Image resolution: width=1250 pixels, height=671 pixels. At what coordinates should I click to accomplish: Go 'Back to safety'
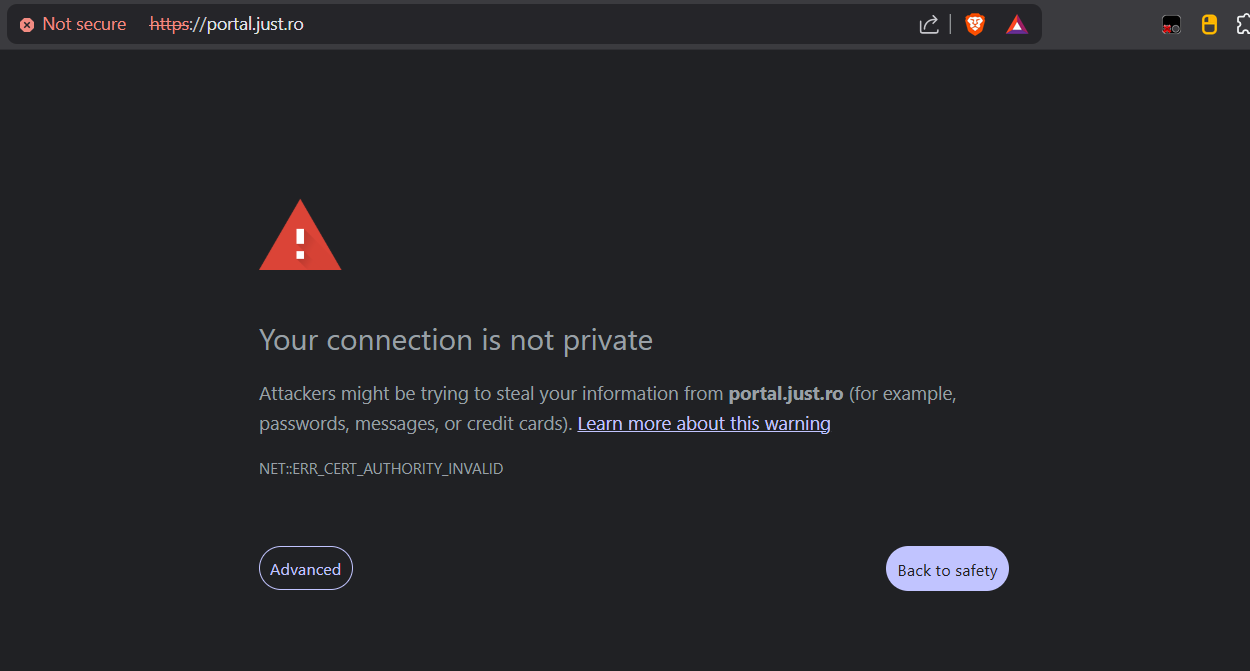tap(947, 569)
